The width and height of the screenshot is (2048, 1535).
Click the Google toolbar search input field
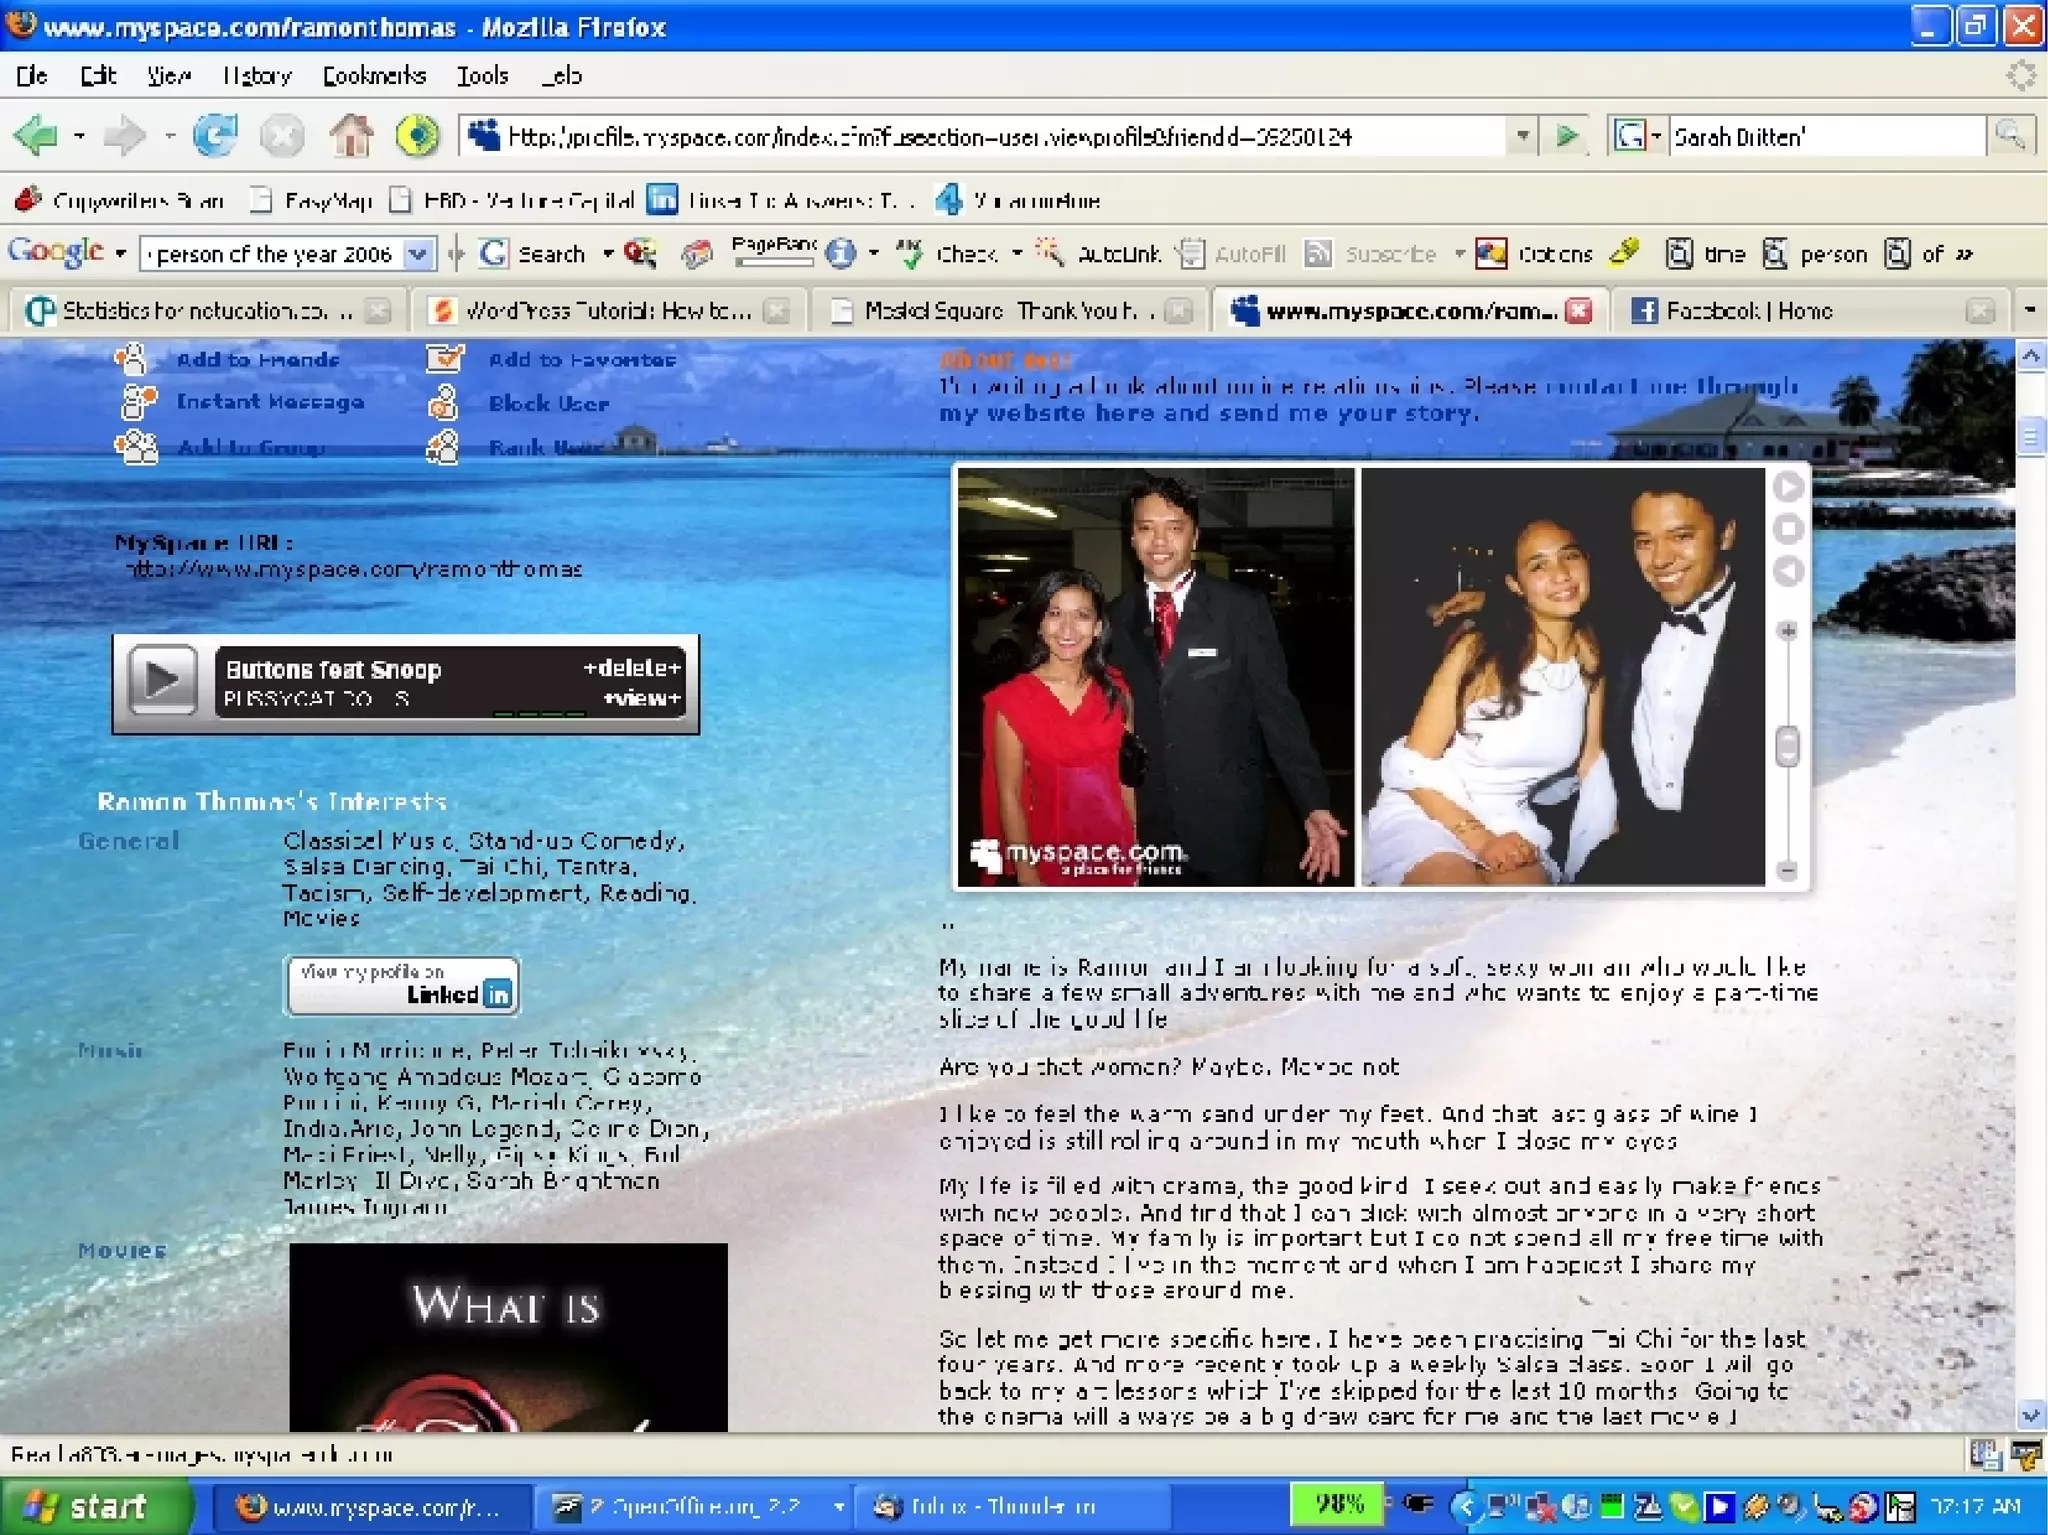(x=272, y=254)
